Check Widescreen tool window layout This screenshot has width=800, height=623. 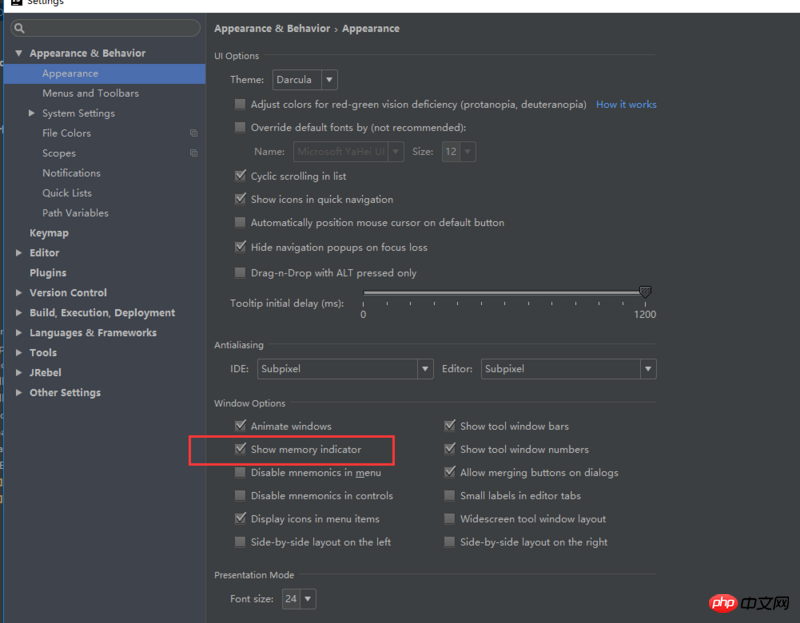tap(449, 519)
